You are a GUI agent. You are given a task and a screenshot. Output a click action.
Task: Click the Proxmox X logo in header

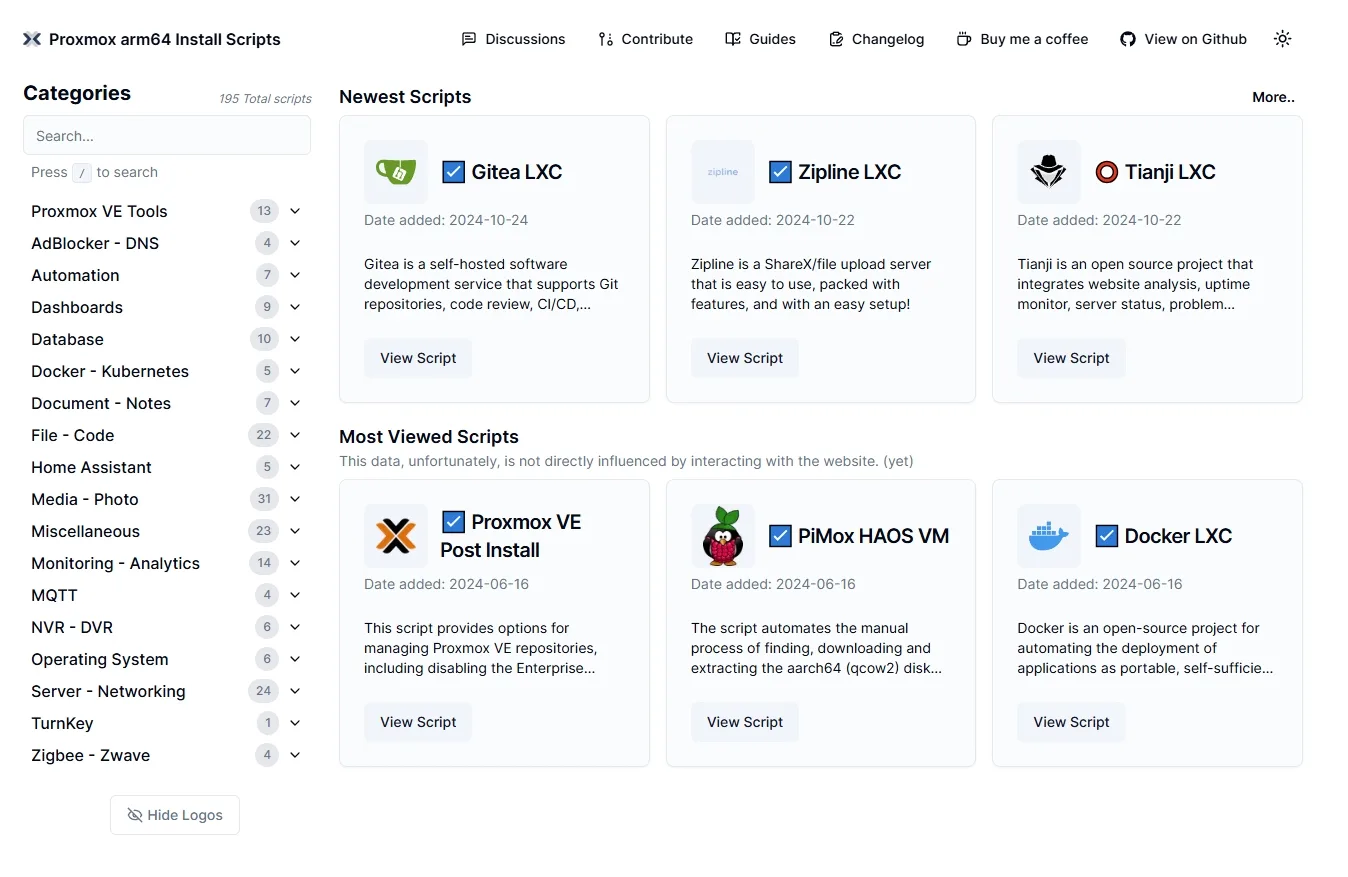[x=32, y=39]
